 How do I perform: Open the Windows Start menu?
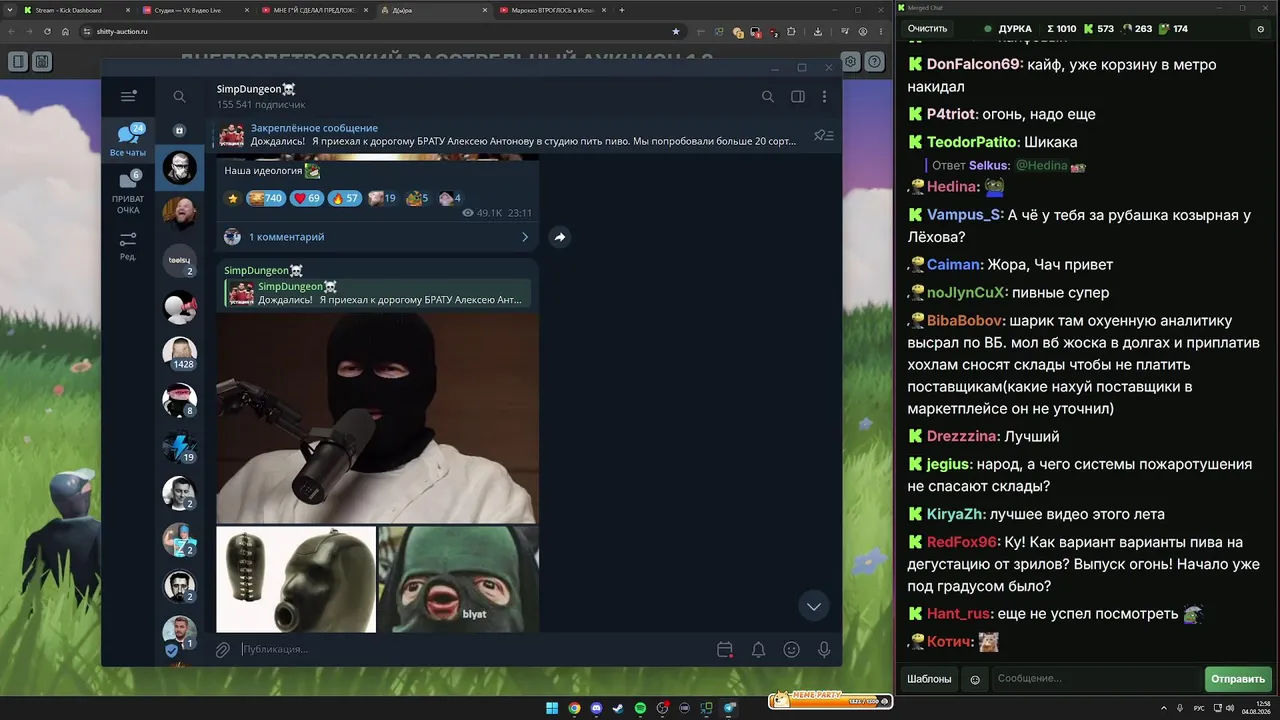(552, 708)
